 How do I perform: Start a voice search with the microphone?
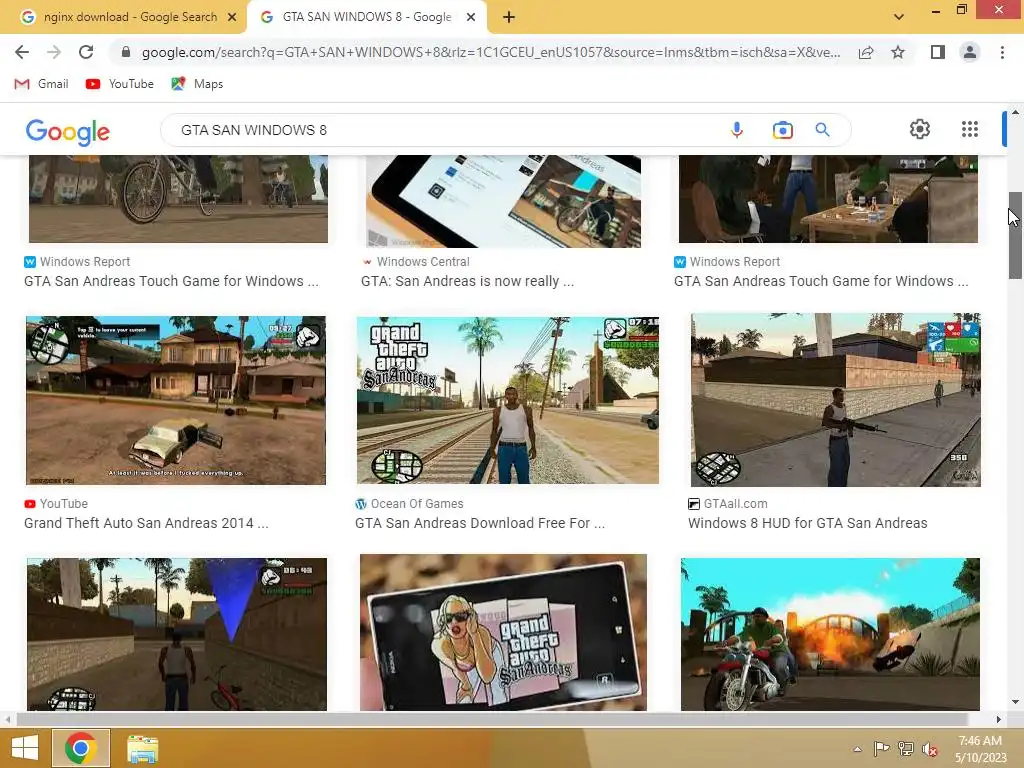click(x=737, y=130)
